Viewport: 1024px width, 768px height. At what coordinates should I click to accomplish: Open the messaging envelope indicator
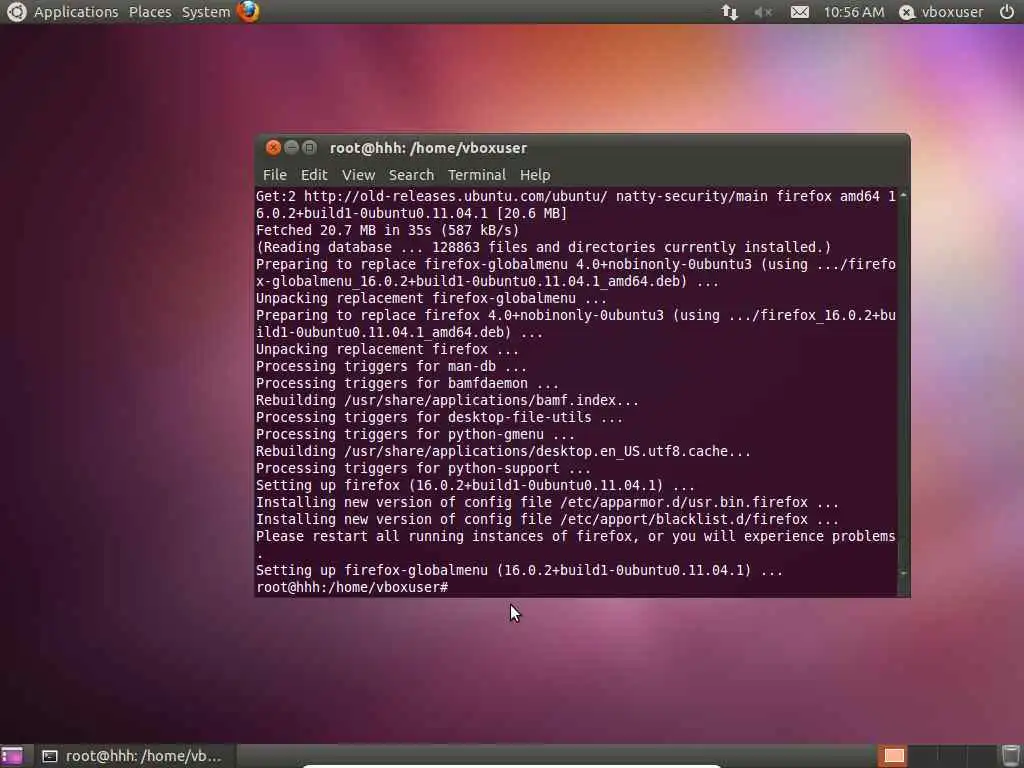799,12
